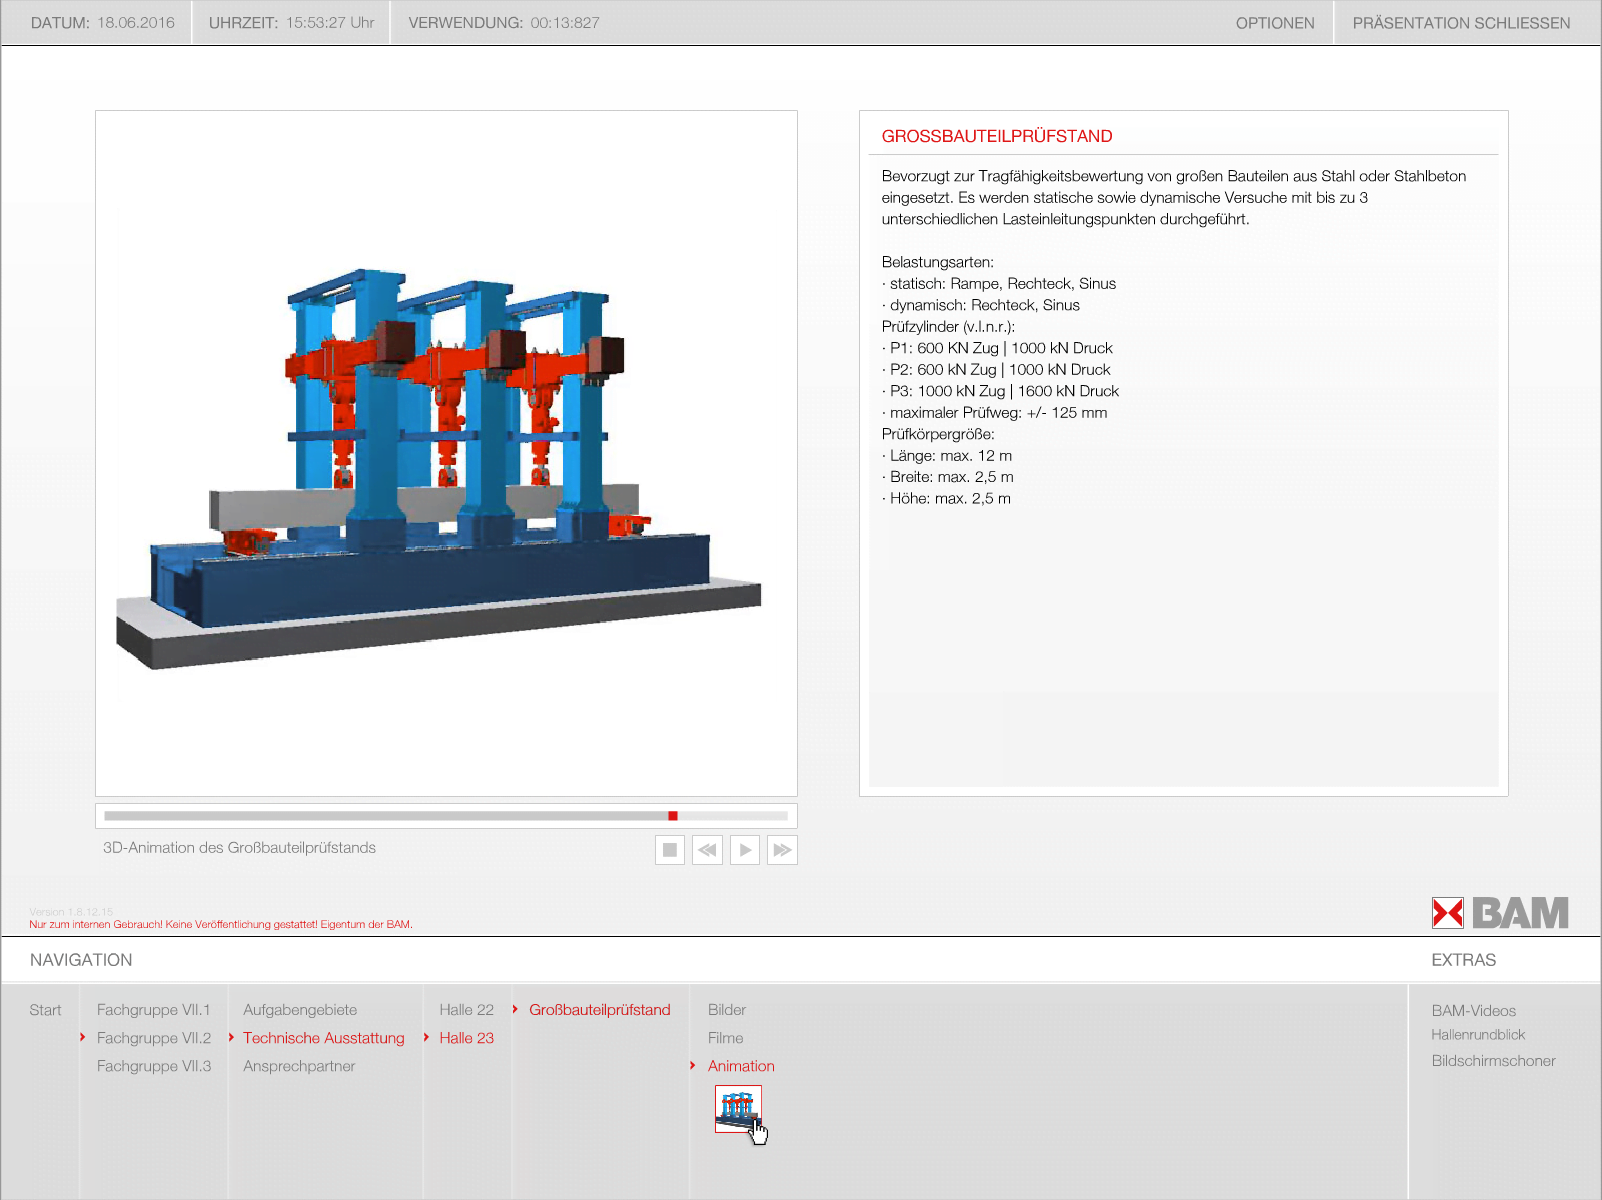
Task: Select Fachgruppe VII.1
Action: tap(153, 1010)
